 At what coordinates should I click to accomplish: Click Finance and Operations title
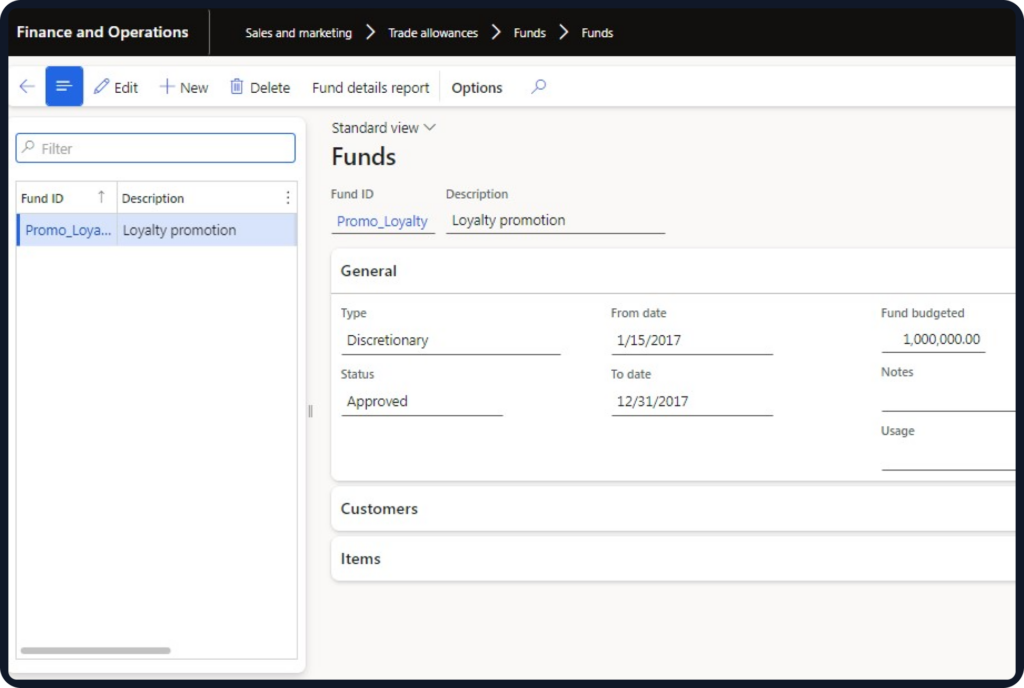(x=103, y=32)
